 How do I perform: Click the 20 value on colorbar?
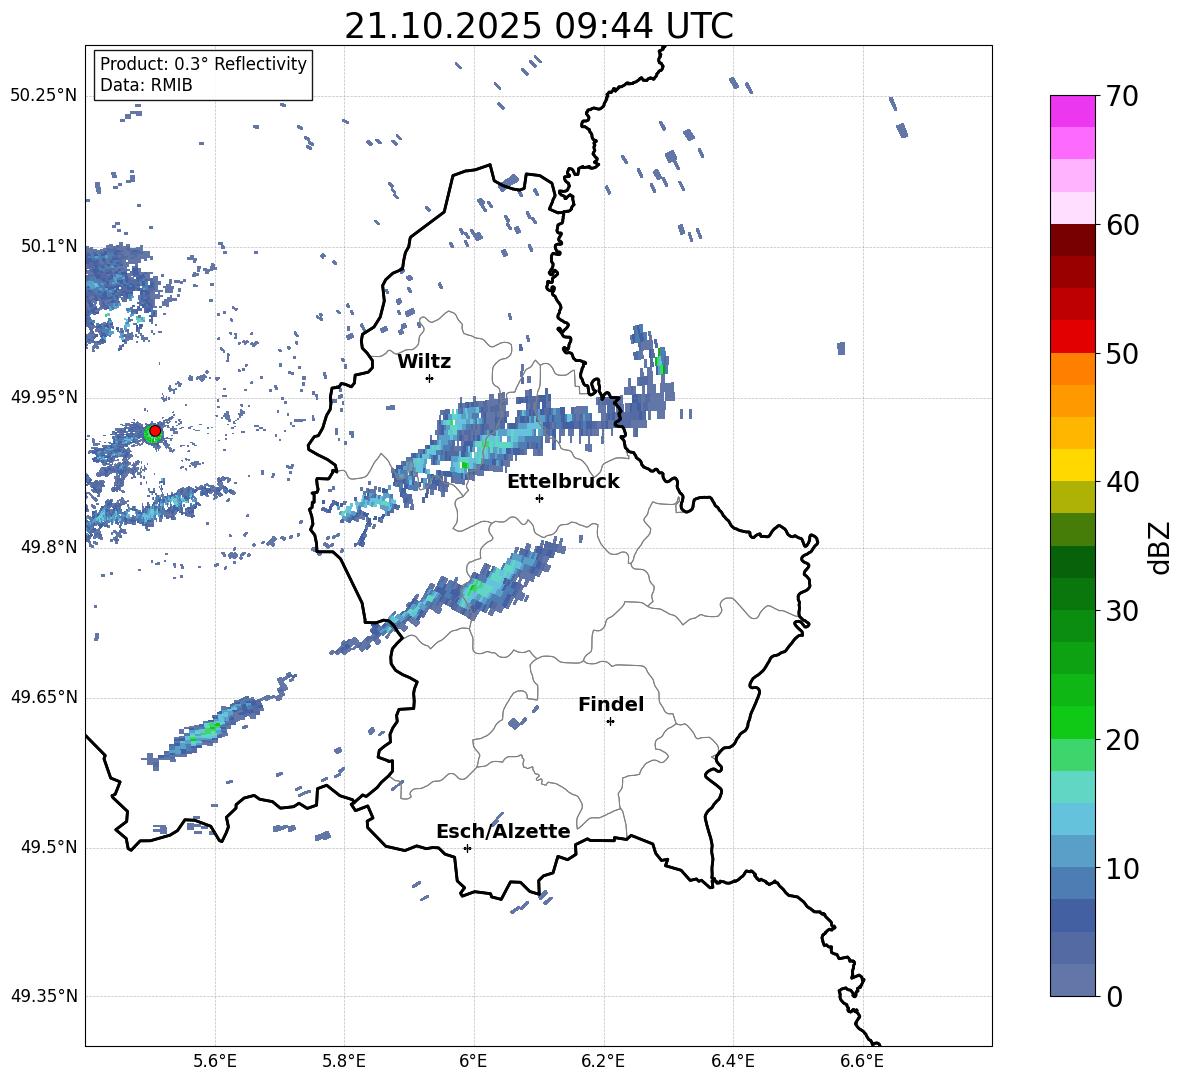coord(1121,740)
